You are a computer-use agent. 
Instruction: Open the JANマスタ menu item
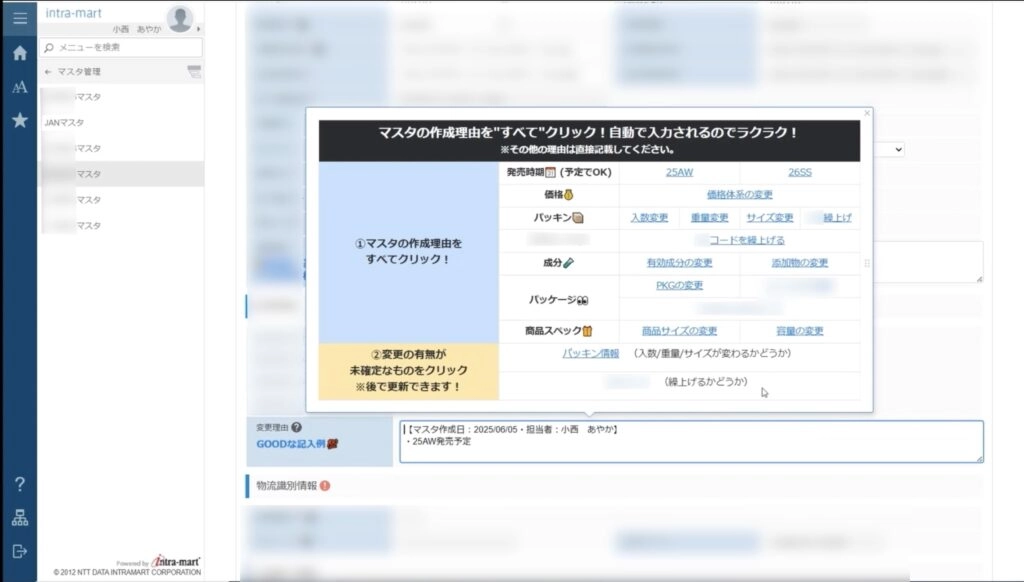64,123
